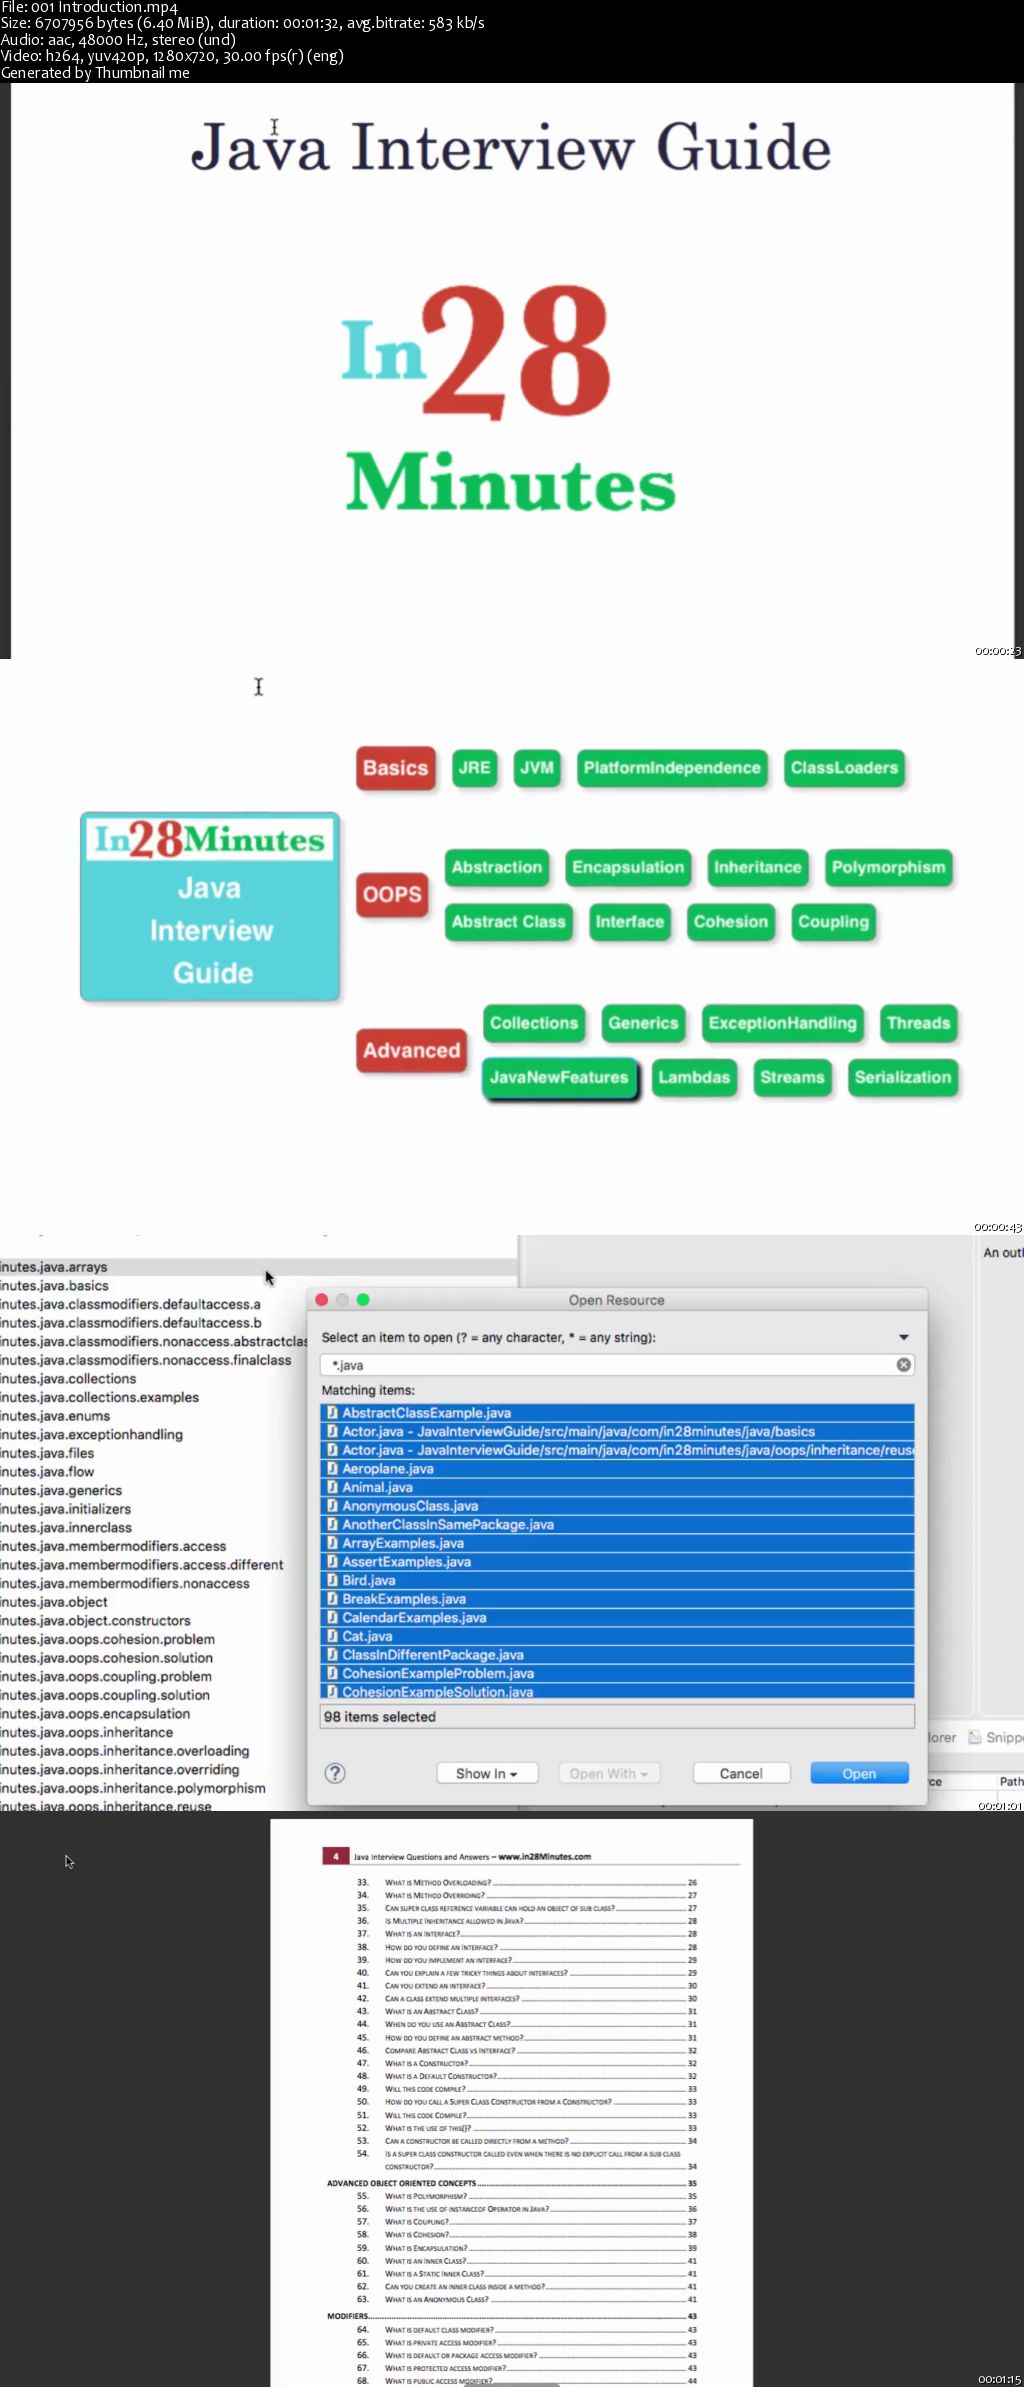Select the inutes.java.object.constructors package row
Image resolution: width=1024 pixels, height=2387 pixels.
click(x=95, y=1620)
